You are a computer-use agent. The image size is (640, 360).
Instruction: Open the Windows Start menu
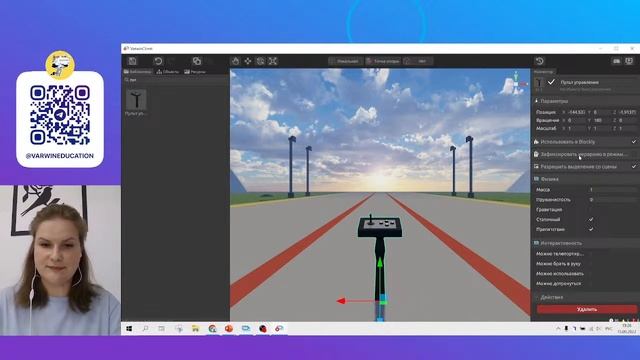click(129, 329)
